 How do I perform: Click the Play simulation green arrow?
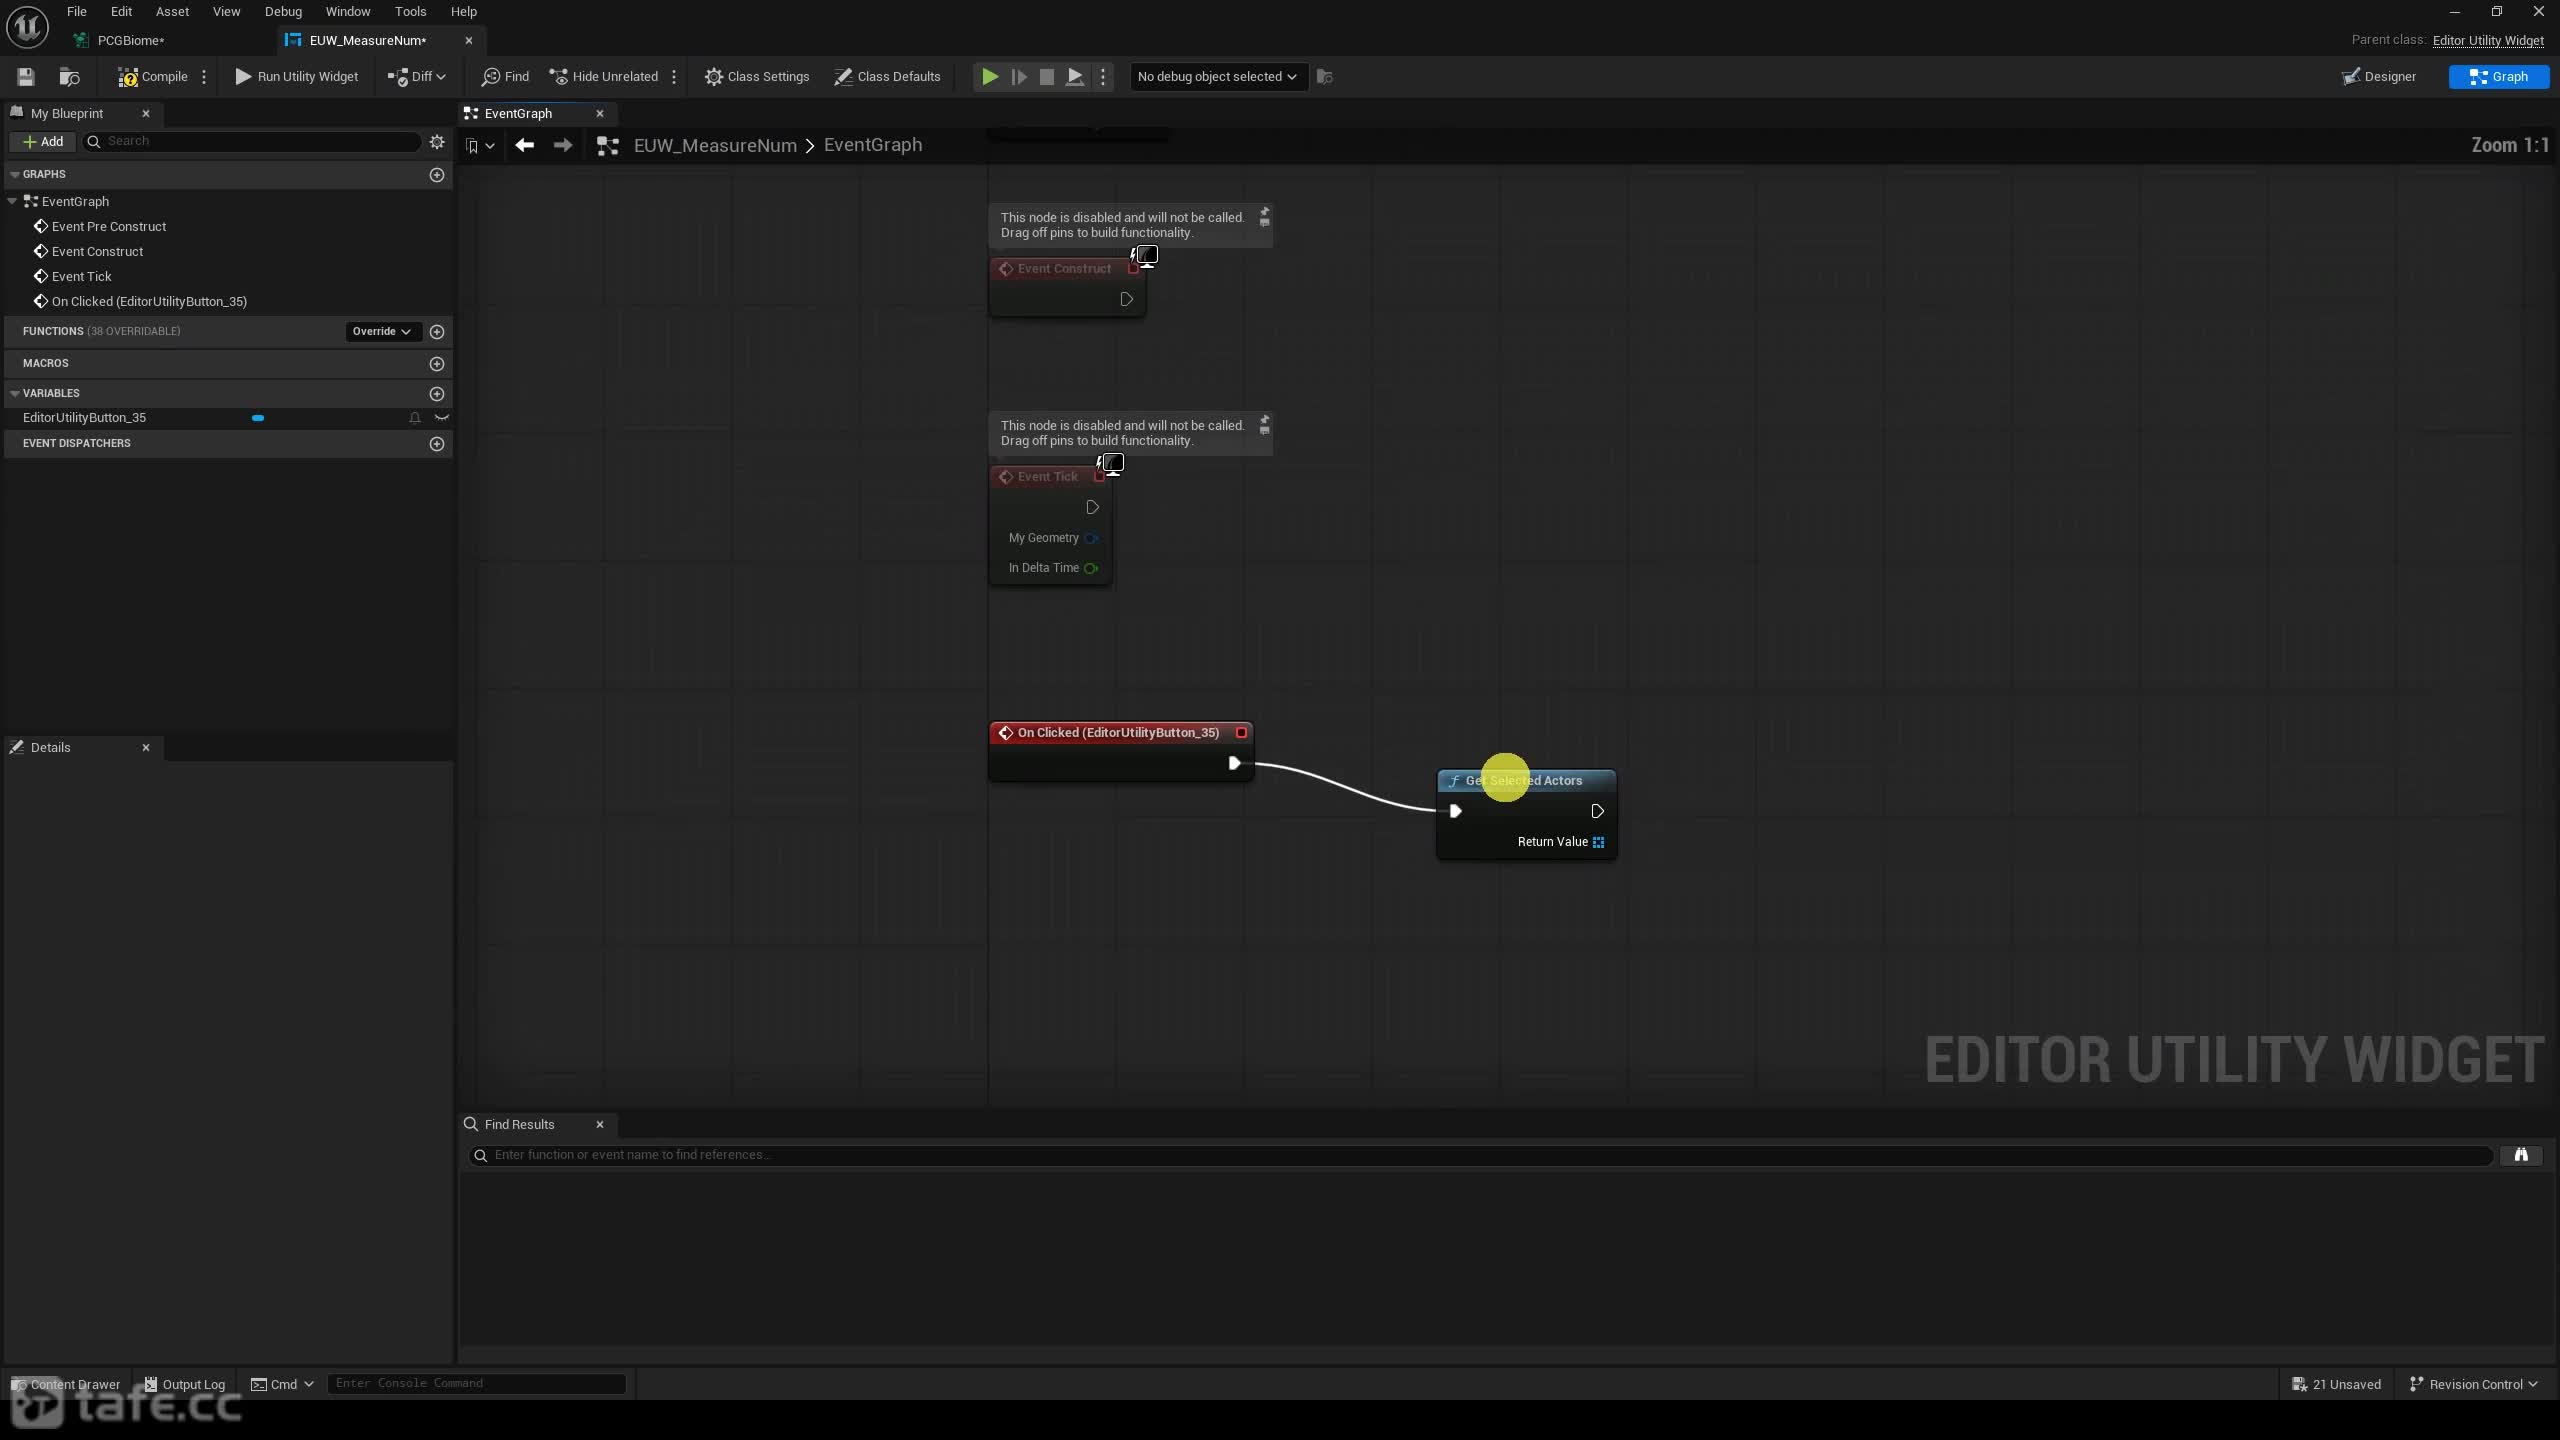(x=989, y=76)
